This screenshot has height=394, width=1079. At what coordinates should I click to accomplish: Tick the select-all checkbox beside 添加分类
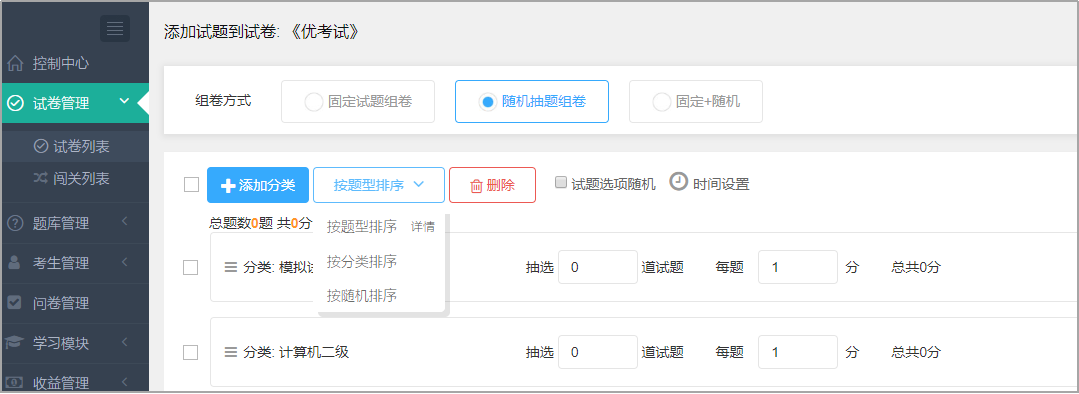click(x=191, y=184)
